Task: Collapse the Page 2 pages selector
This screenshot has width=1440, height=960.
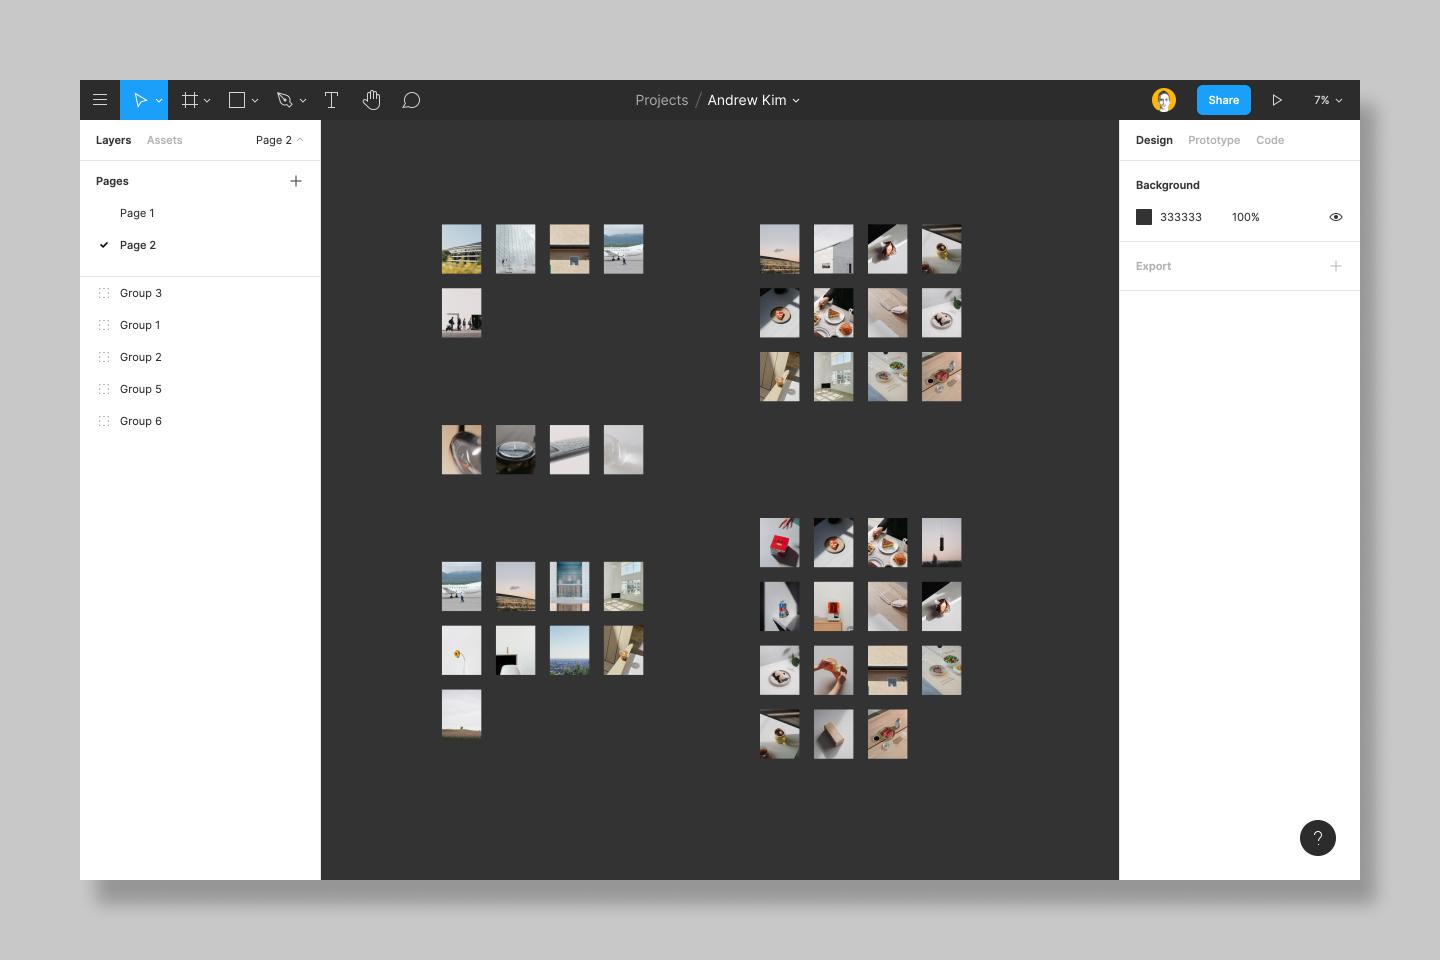Action: coord(279,140)
